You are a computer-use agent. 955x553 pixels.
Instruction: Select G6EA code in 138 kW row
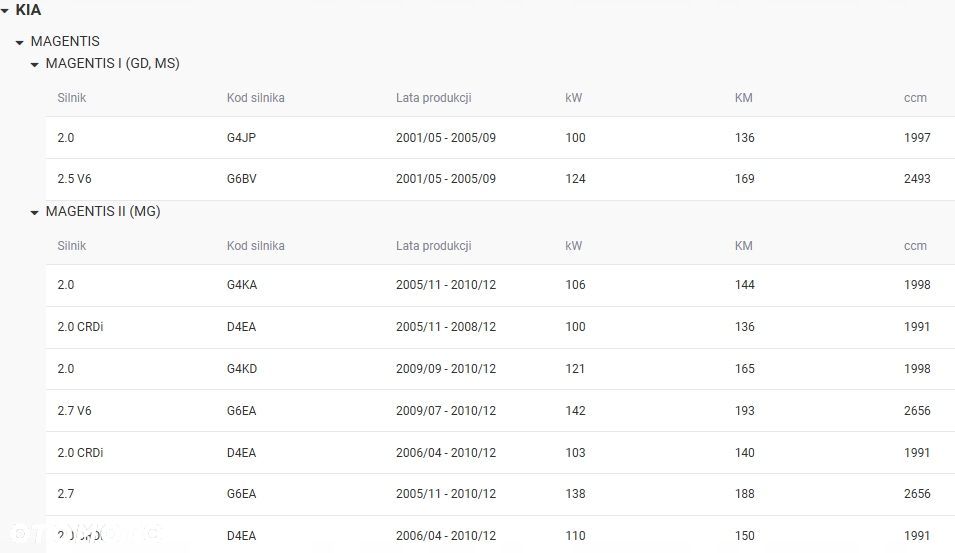241,494
